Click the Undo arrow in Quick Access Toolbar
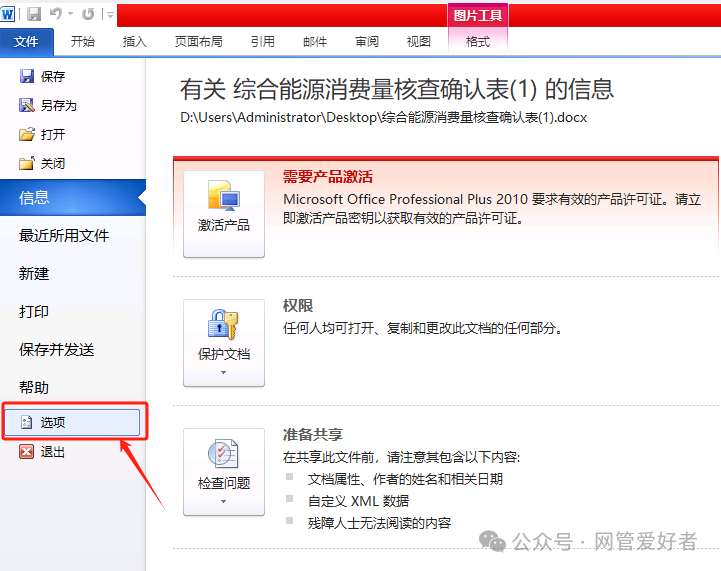721x571 pixels. pos(56,14)
